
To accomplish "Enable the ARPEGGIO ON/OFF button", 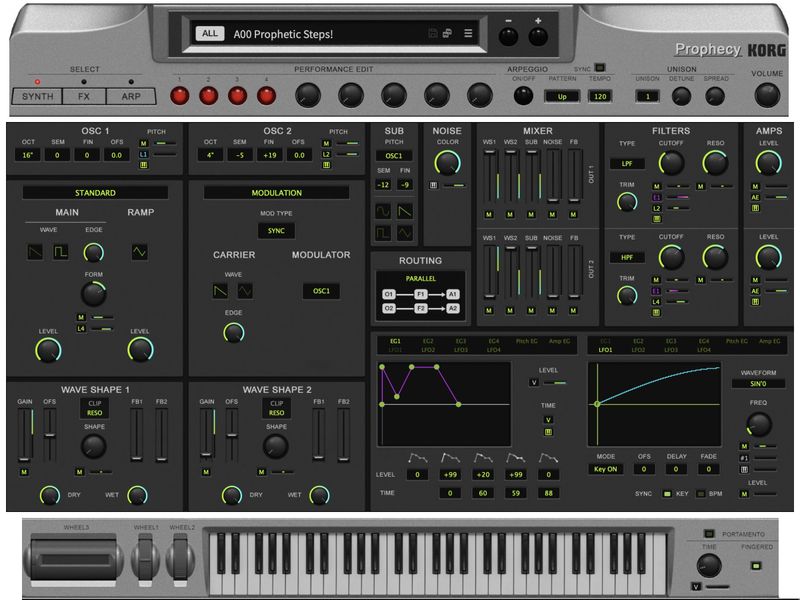I will (521, 95).
